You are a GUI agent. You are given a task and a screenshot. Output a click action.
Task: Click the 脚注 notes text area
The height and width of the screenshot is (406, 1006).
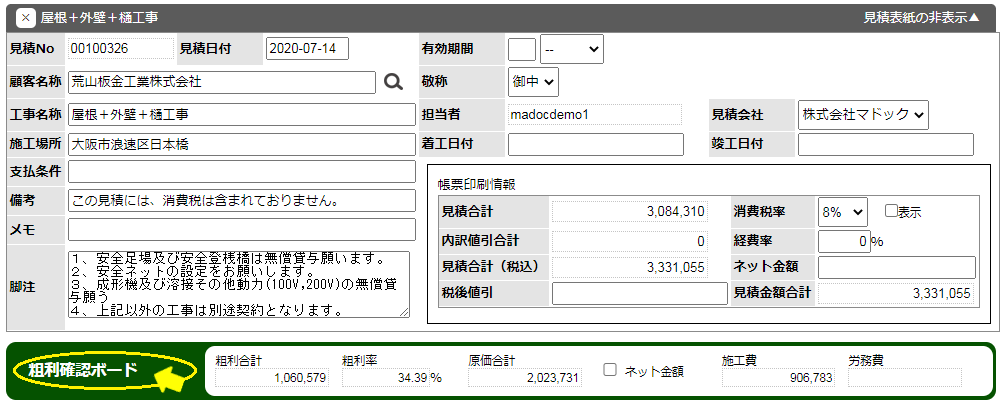click(x=238, y=284)
